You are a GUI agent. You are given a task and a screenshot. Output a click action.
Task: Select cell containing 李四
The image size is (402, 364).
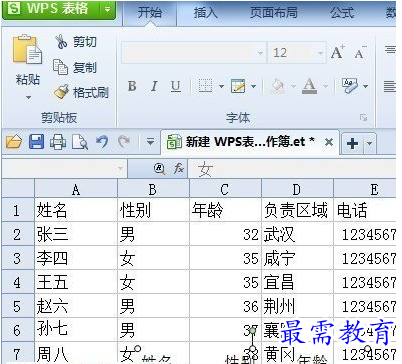click(76, 258)
